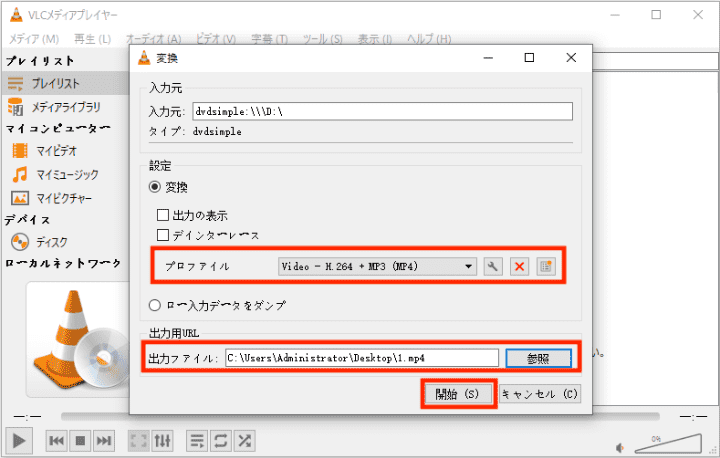Click the volume slider in VLC
The image size is (720, 458).
(668, 443)
